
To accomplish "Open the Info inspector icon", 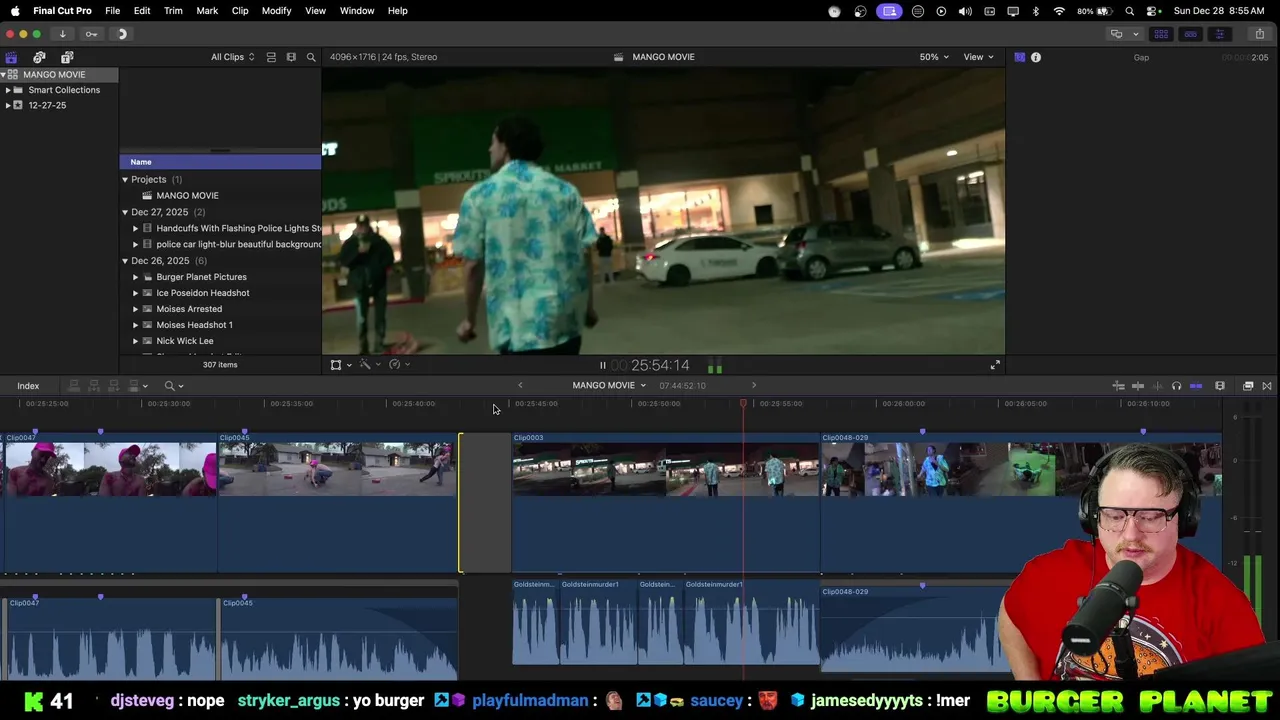I will point(1036,57).
